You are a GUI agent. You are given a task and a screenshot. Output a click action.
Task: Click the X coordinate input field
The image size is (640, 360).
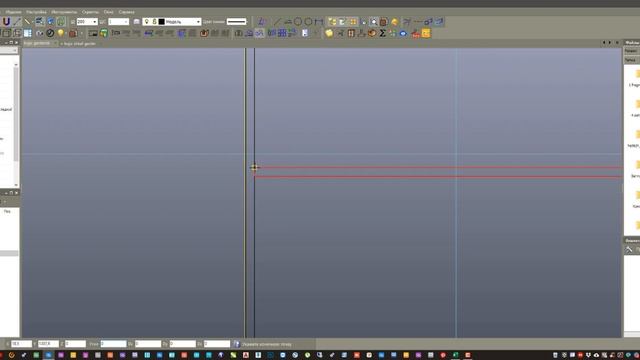click(x=21, y=344)
